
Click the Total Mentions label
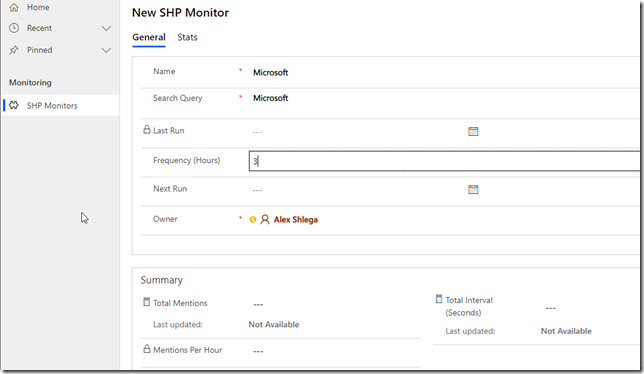coord(180,303)
